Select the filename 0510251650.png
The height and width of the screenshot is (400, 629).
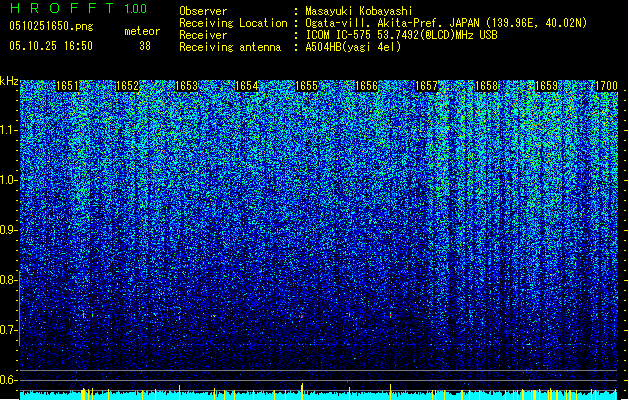[51, 26]
